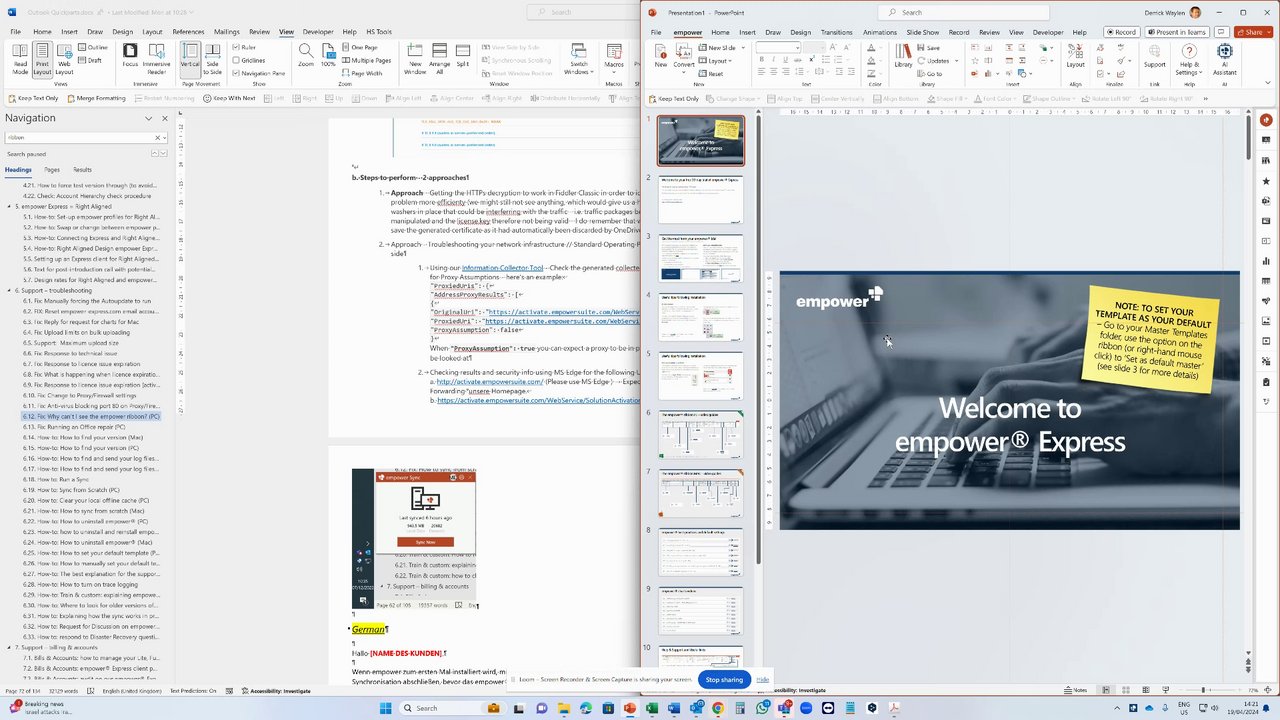Open the Macros dropdown in Word
1280x720 pixels.
(x=614, y=59)
